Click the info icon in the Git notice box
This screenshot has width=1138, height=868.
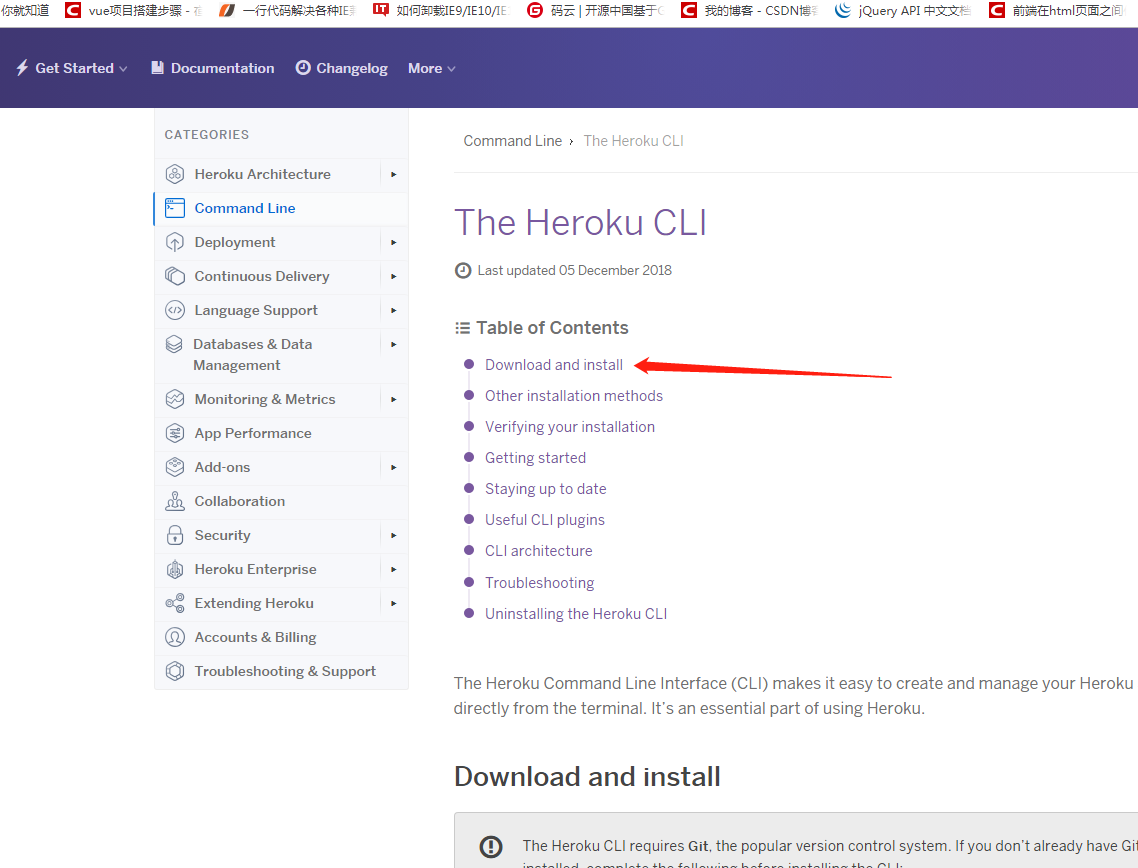tap(491, 846)
